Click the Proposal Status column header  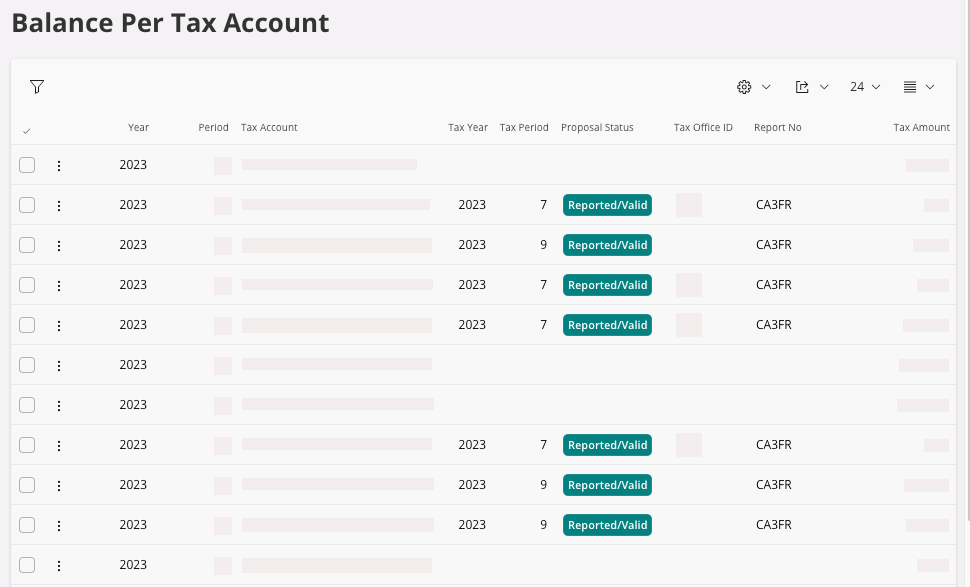point(597,128)
